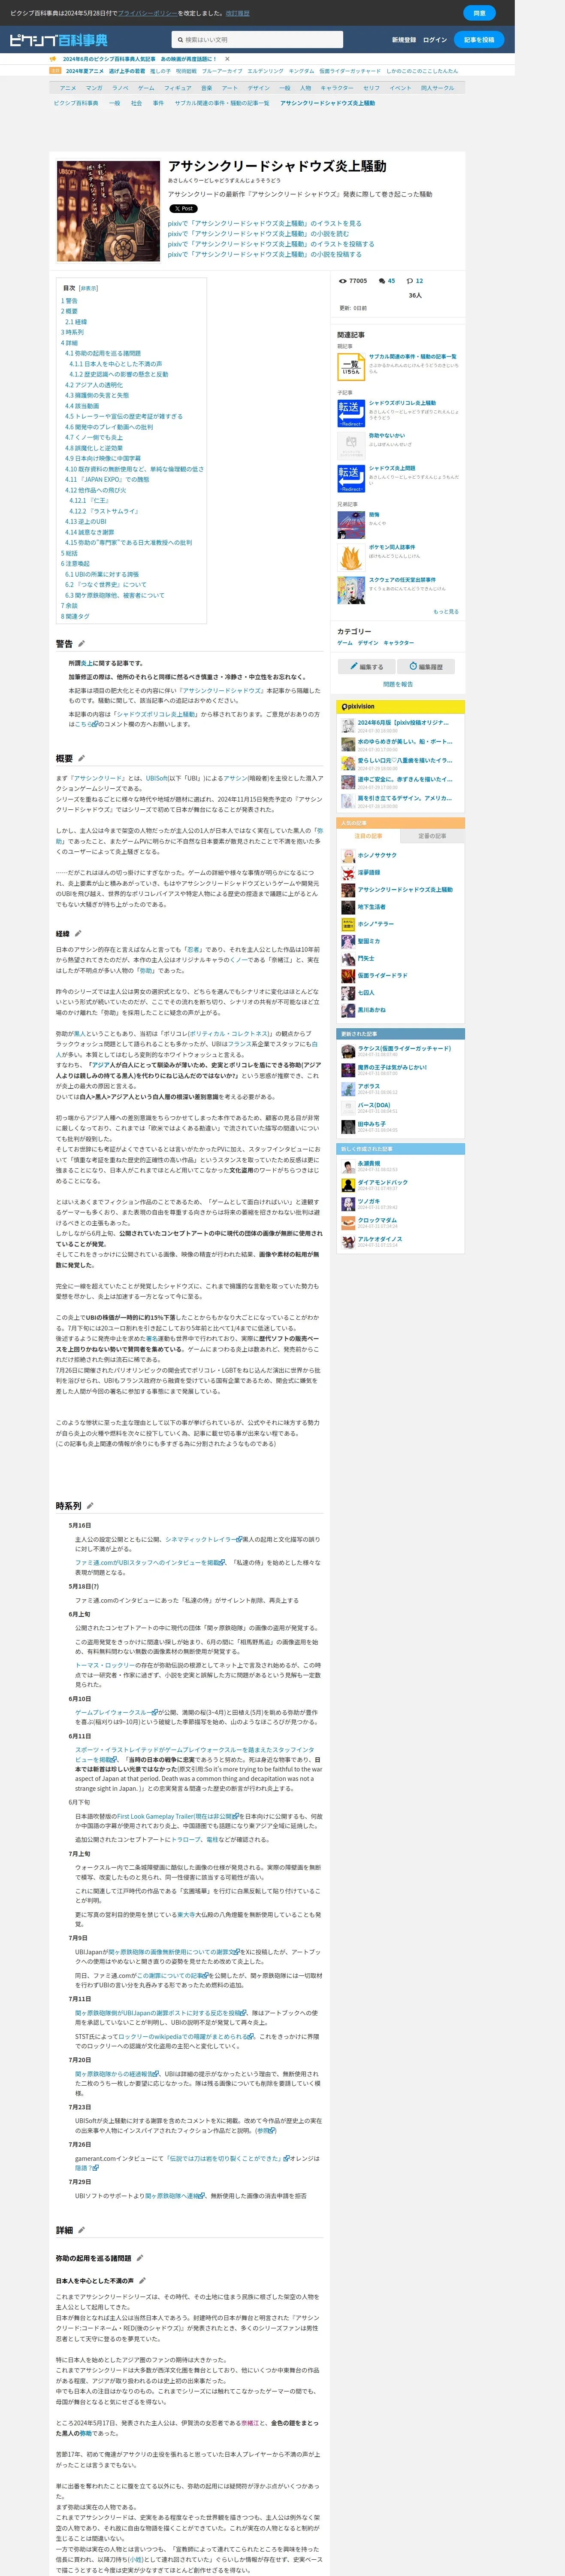This screenshot has height=2576, width=565.
Task: Edit the 経緯 section with the pencil icon
Action: click(x=78, y=934)
